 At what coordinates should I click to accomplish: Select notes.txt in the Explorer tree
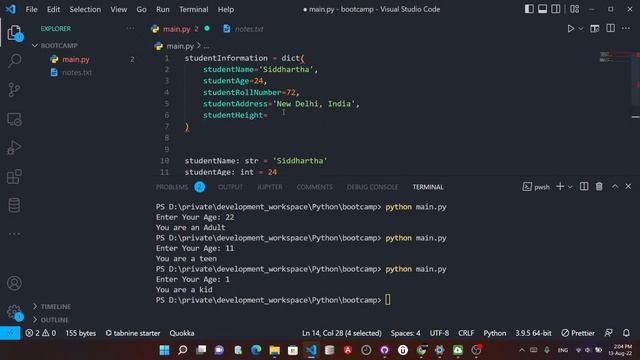77,73
